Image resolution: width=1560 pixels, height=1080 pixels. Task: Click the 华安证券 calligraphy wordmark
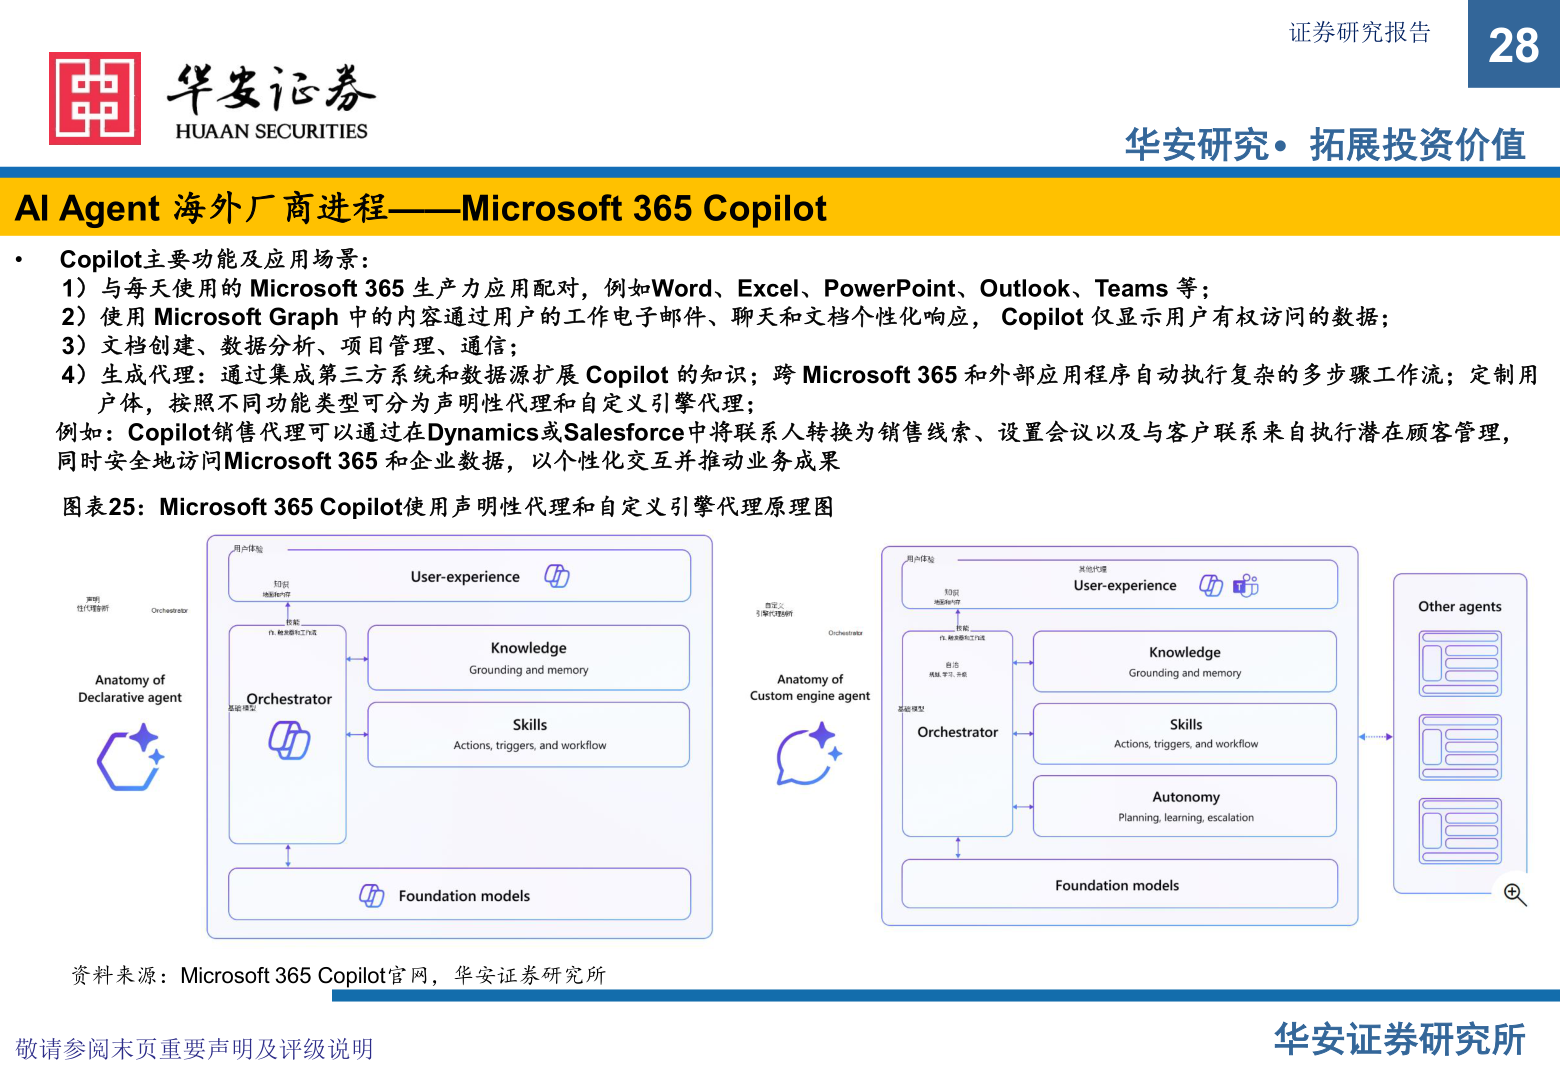coord(271,88)
